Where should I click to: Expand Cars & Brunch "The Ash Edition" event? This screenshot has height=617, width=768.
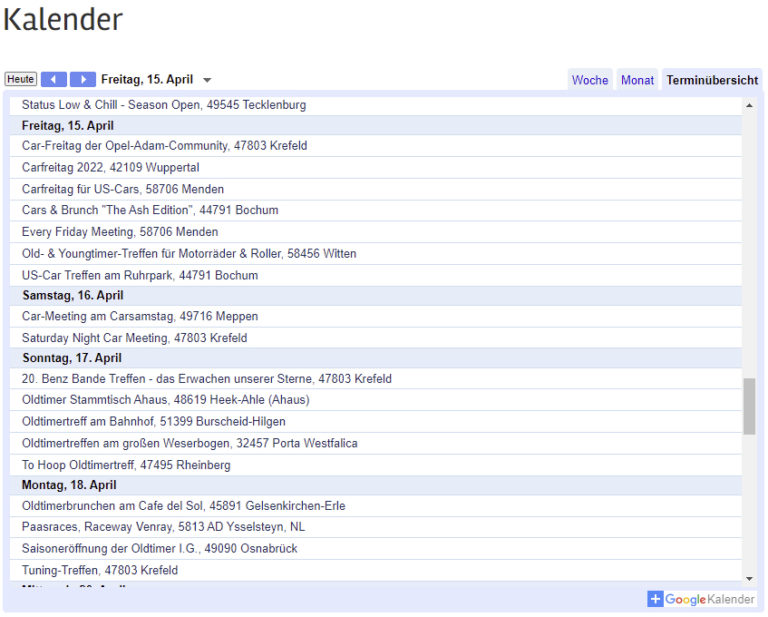150,211
